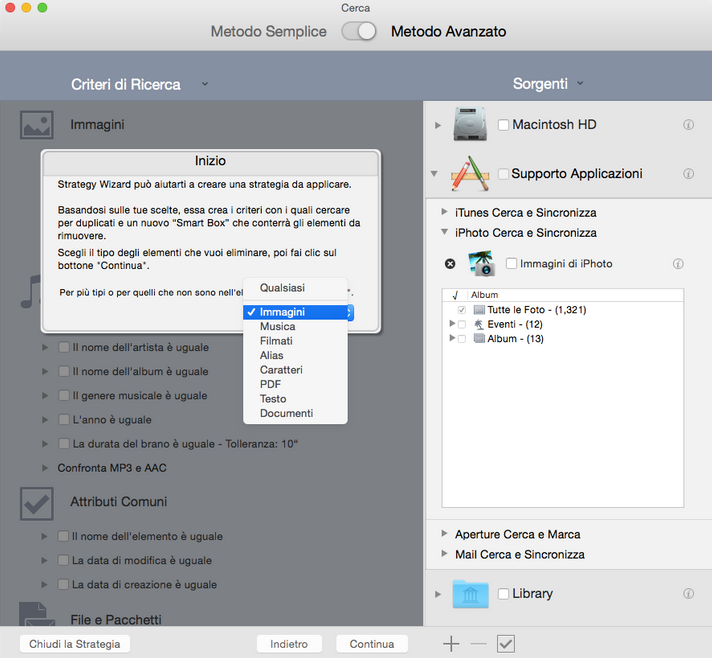Enable Il genere musicale è uguale
Screen dimensions: 712x658
click(x=64, y=396)
